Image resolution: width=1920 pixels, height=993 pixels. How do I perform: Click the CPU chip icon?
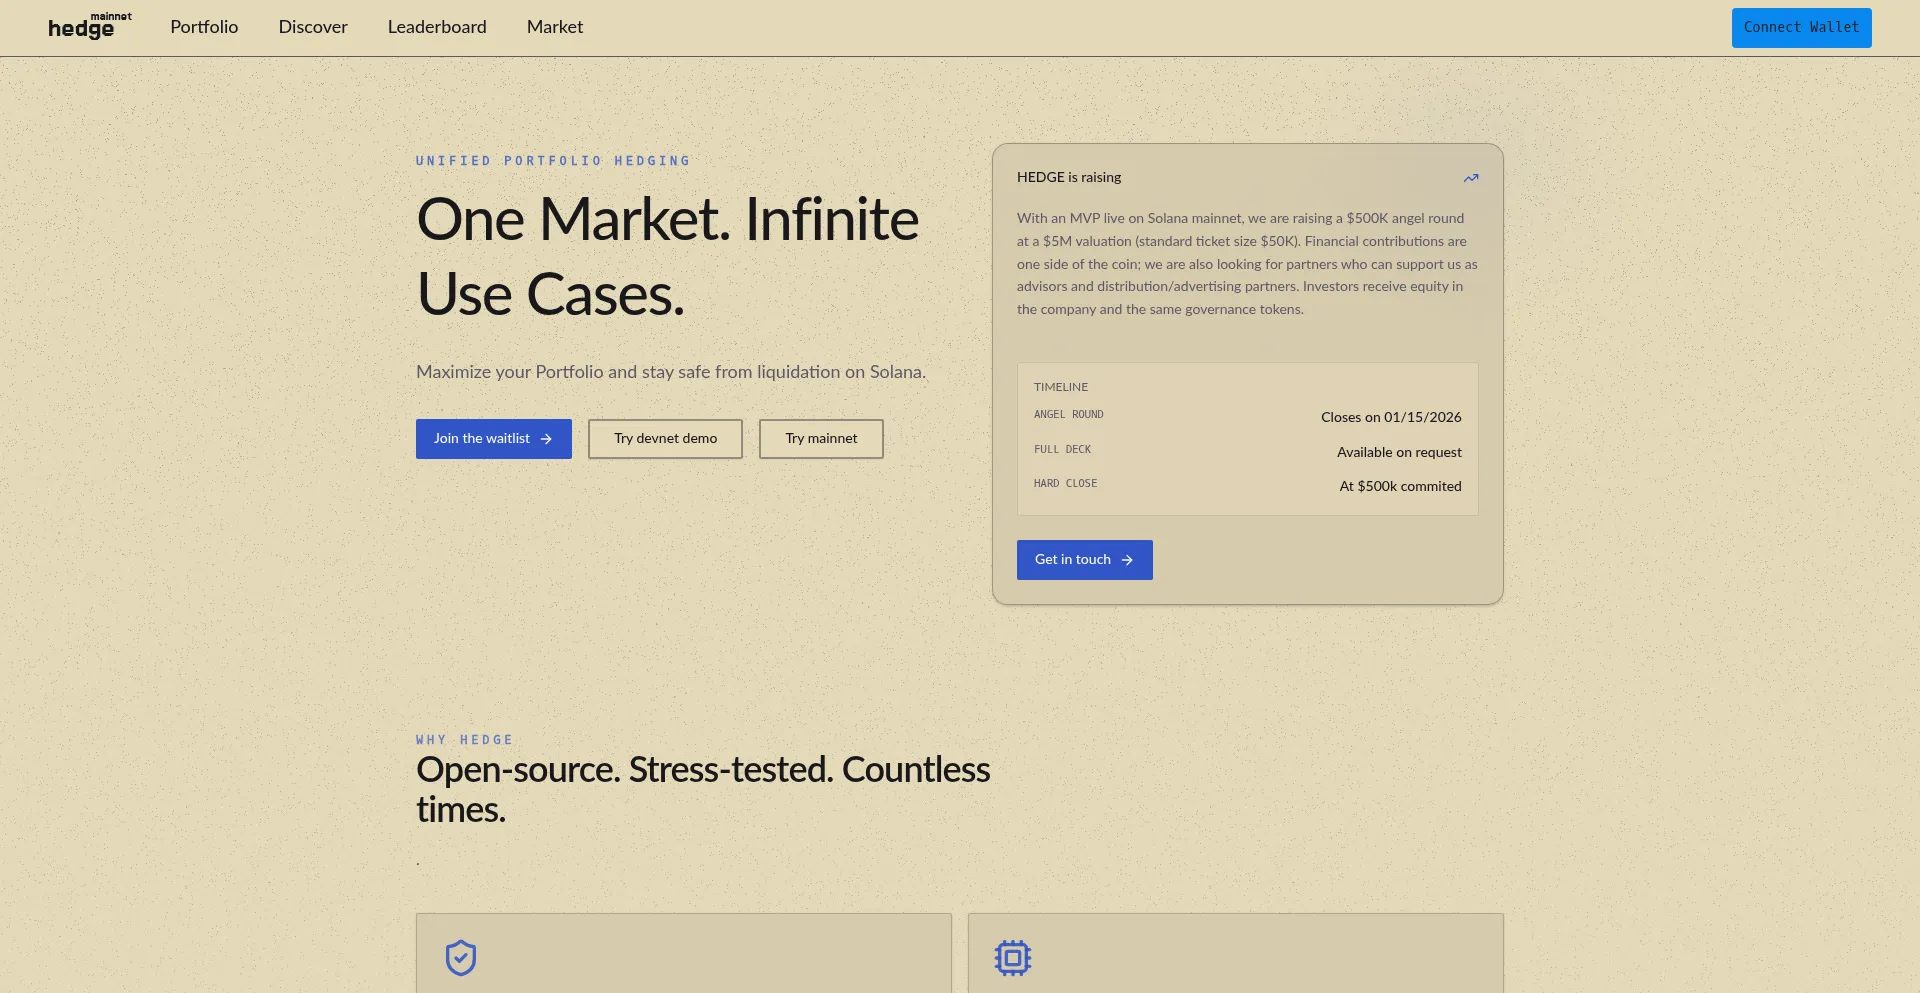tap(1012, 957)
